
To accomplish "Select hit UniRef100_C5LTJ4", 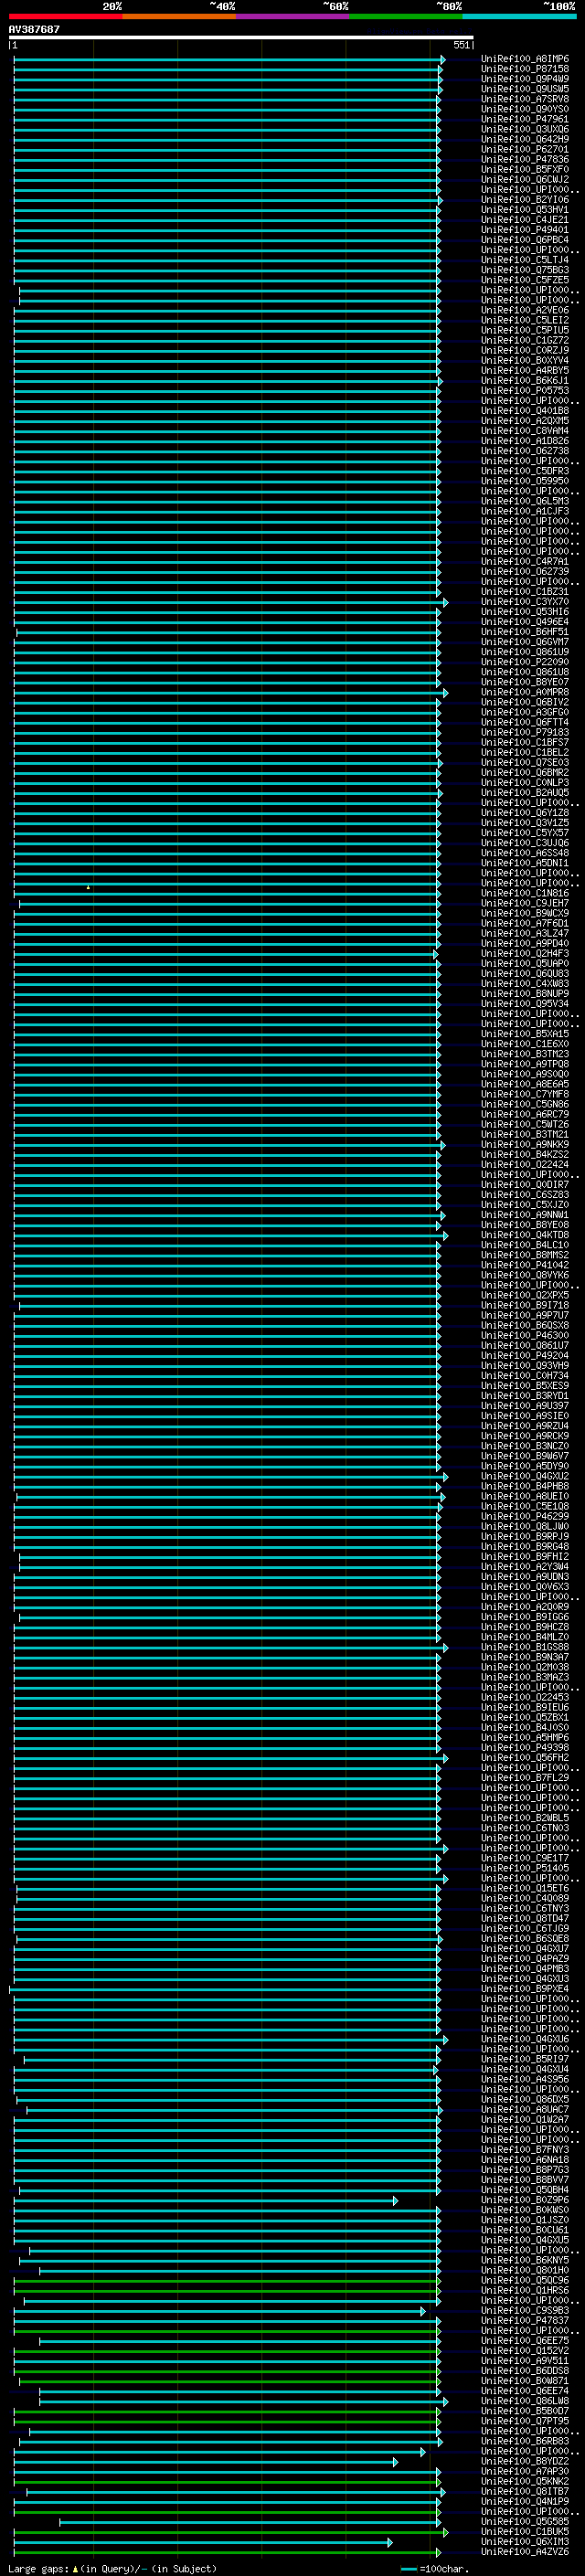I will pos(524,260).
